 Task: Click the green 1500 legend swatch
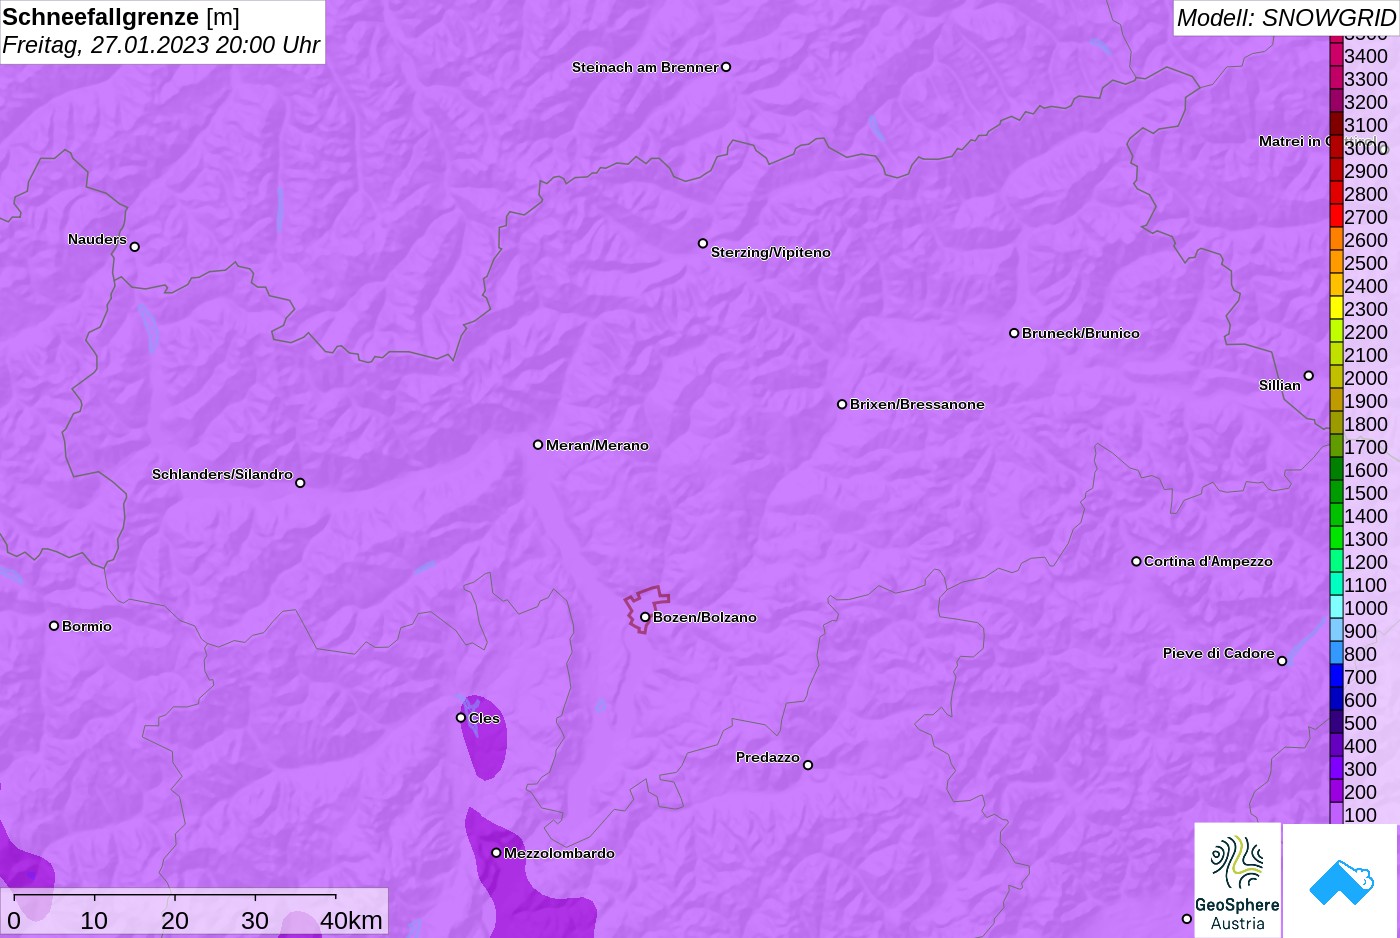coord(1336,492)
